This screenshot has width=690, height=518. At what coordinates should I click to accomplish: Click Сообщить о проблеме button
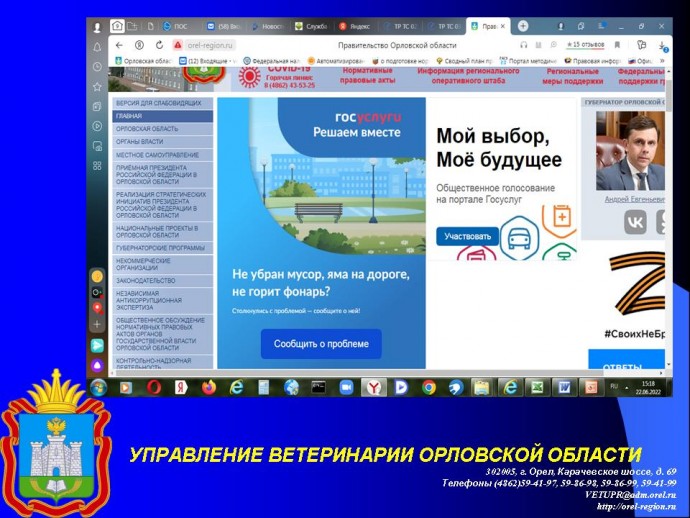[321, 344]
